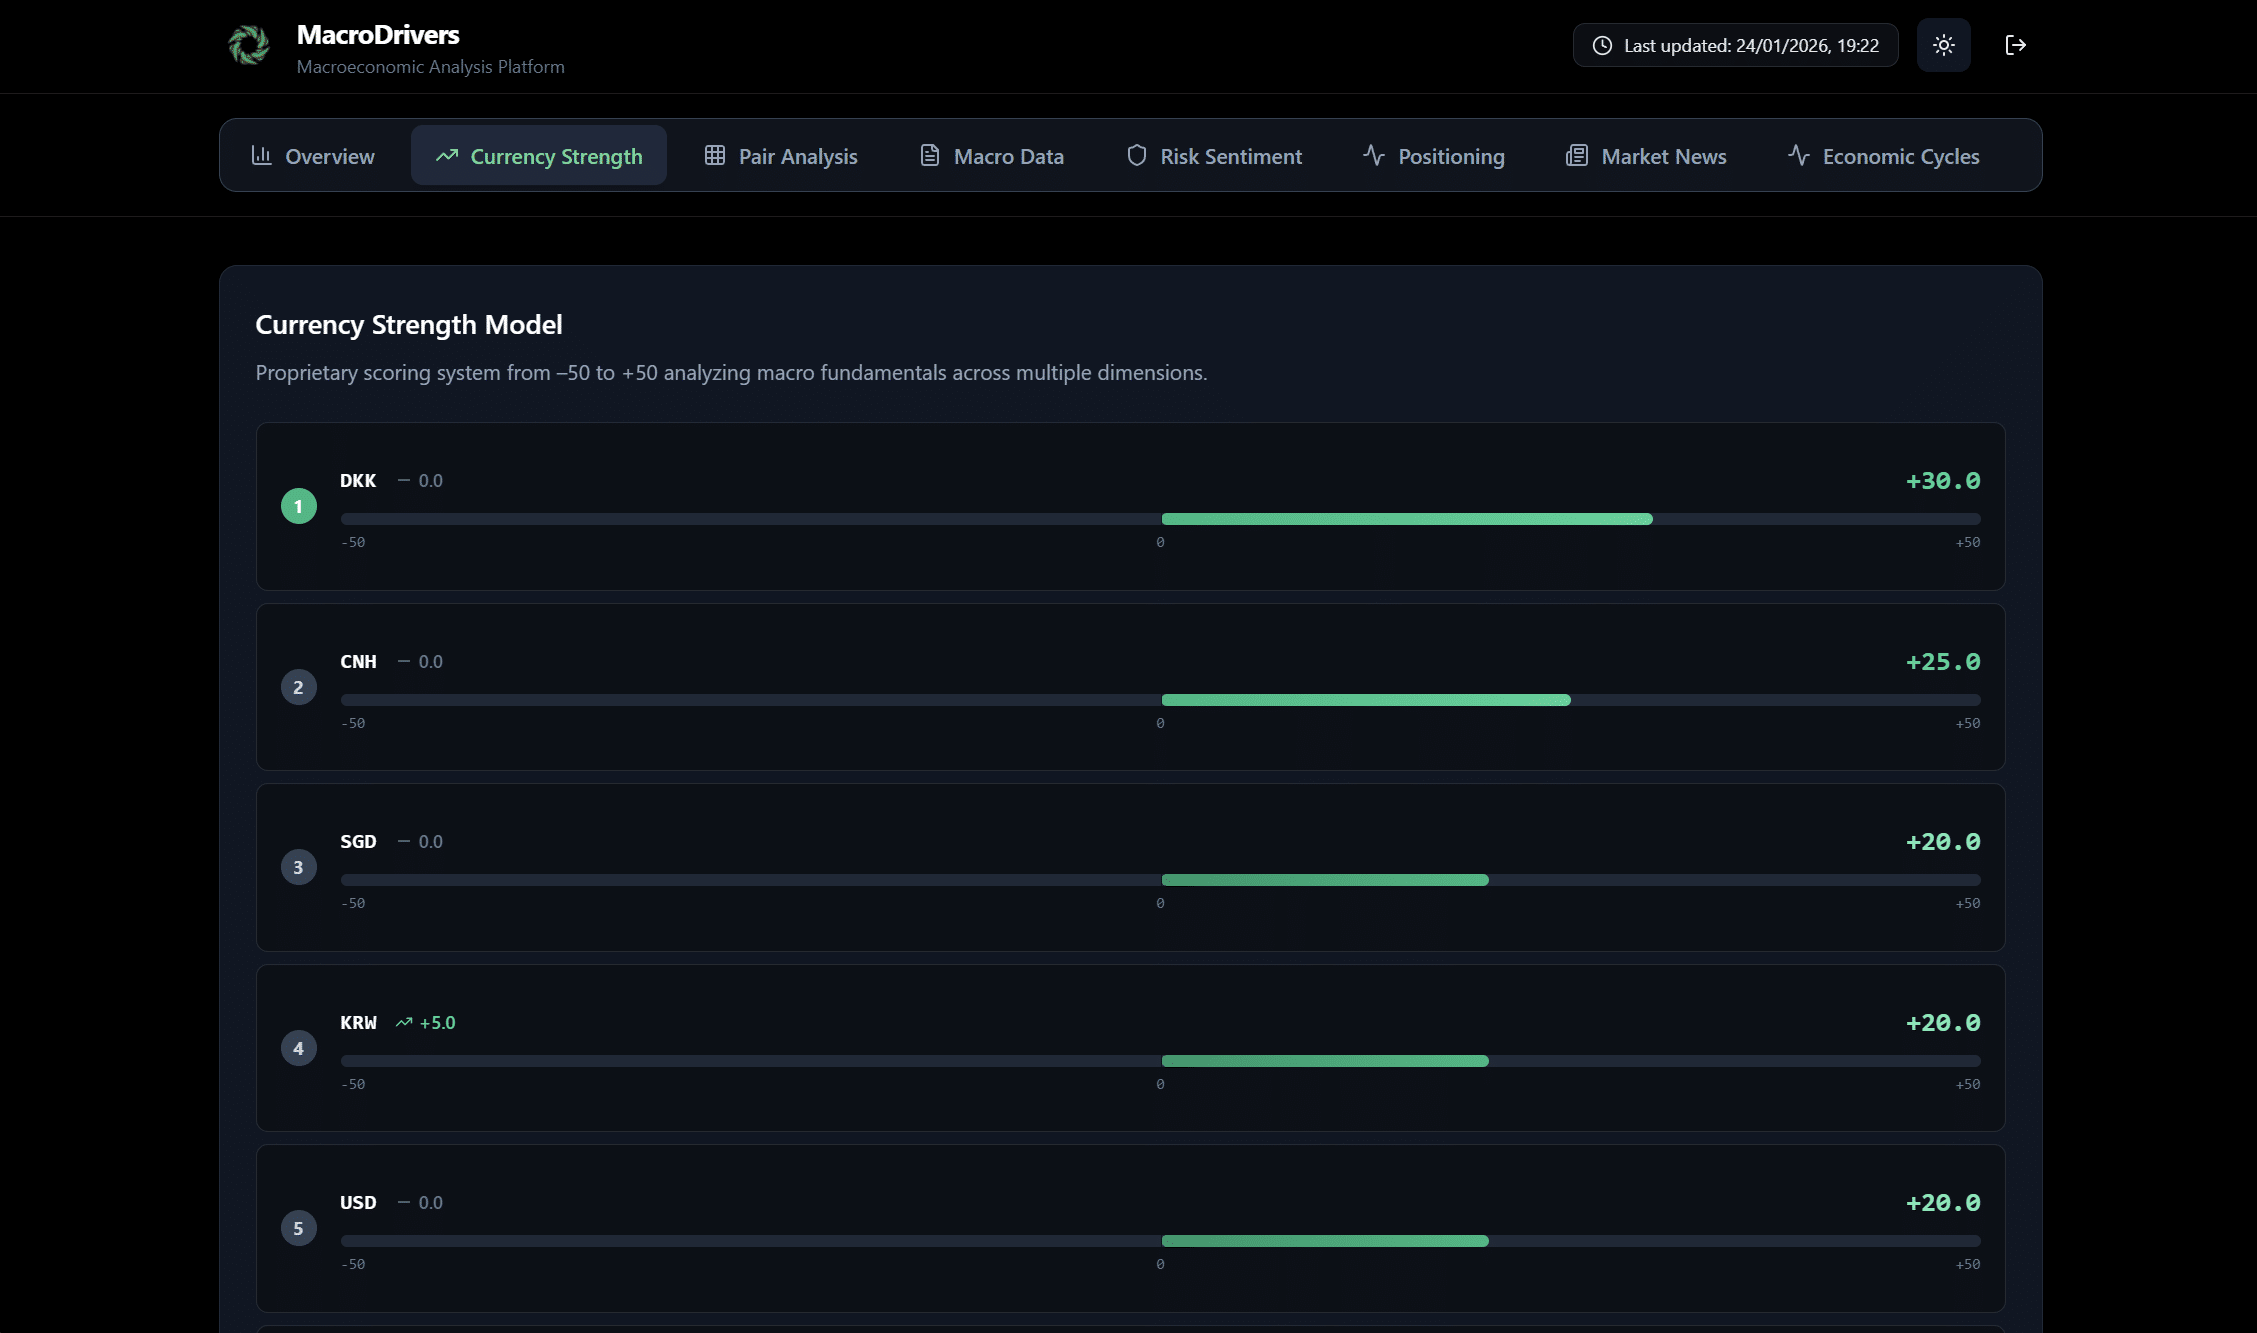
Task: Select the Currency Strength tab
Action: pos(539,156)
